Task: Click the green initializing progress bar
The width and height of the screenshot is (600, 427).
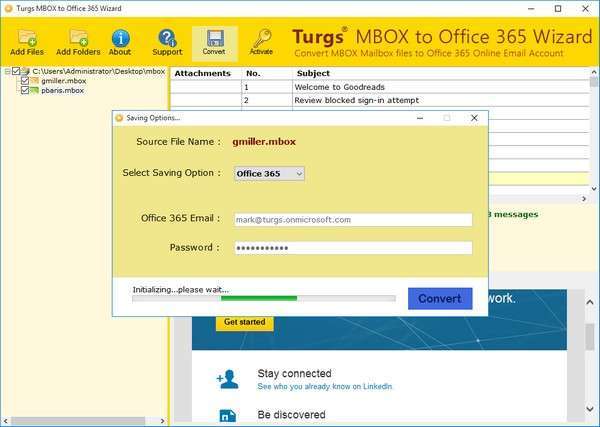Action: pyautogui.click(x=259, y=298)
